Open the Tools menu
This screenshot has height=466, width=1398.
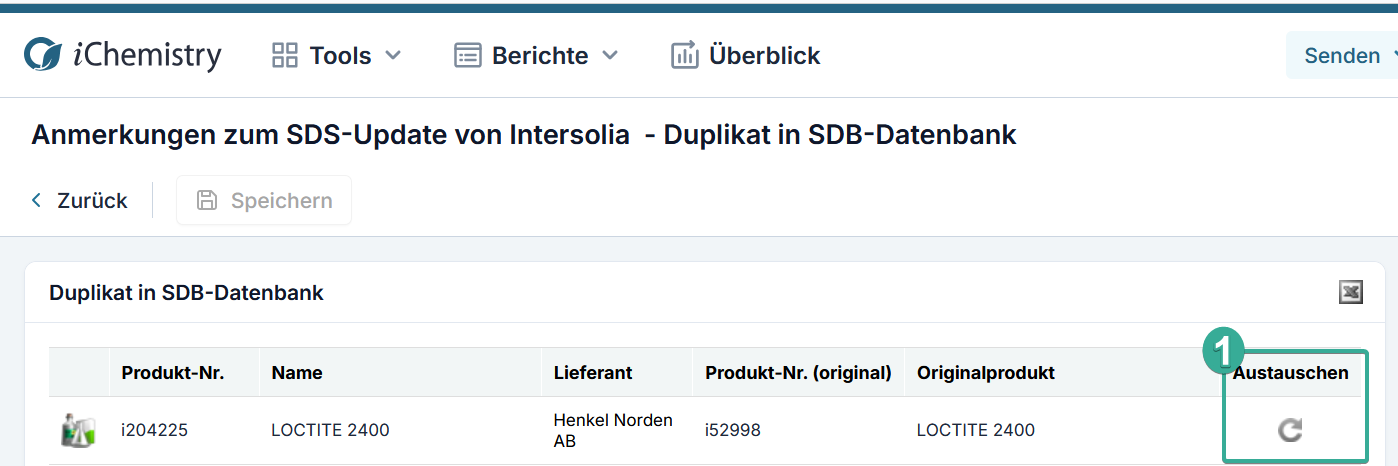pyautogui.click(x=337, y=55)
